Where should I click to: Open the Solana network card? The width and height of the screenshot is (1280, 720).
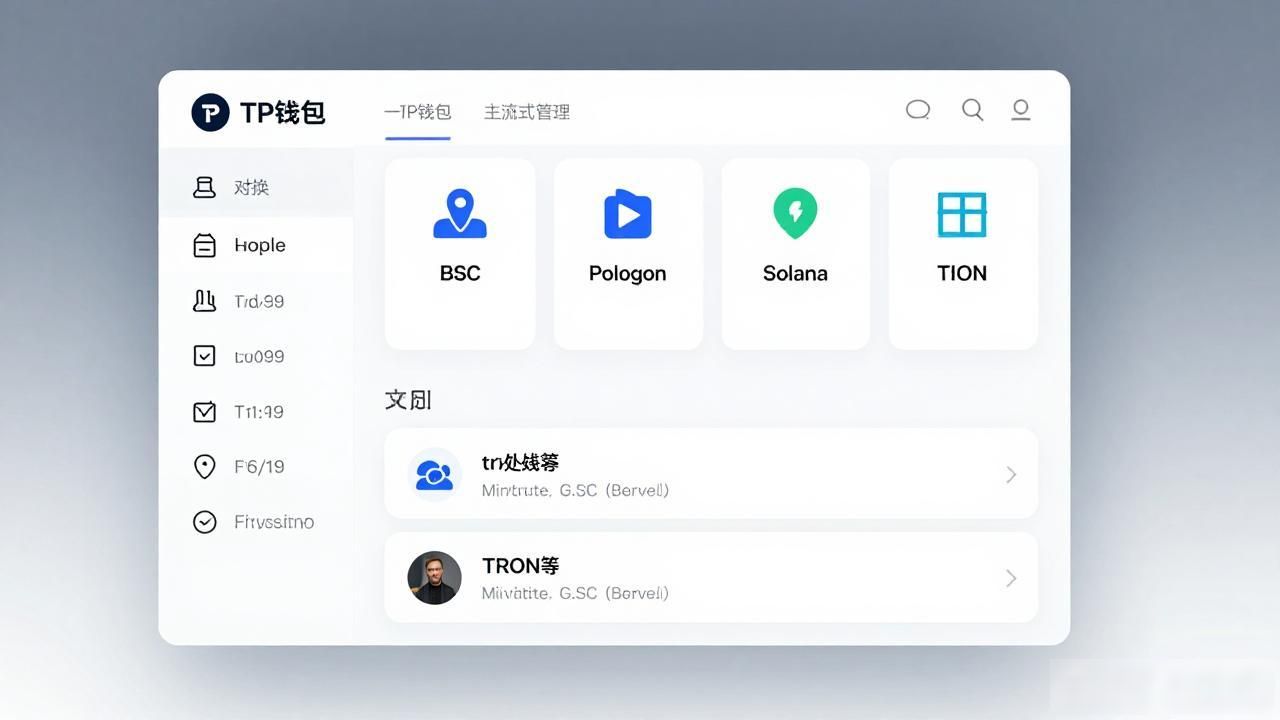pyautogui.click(x=795, y=254)
